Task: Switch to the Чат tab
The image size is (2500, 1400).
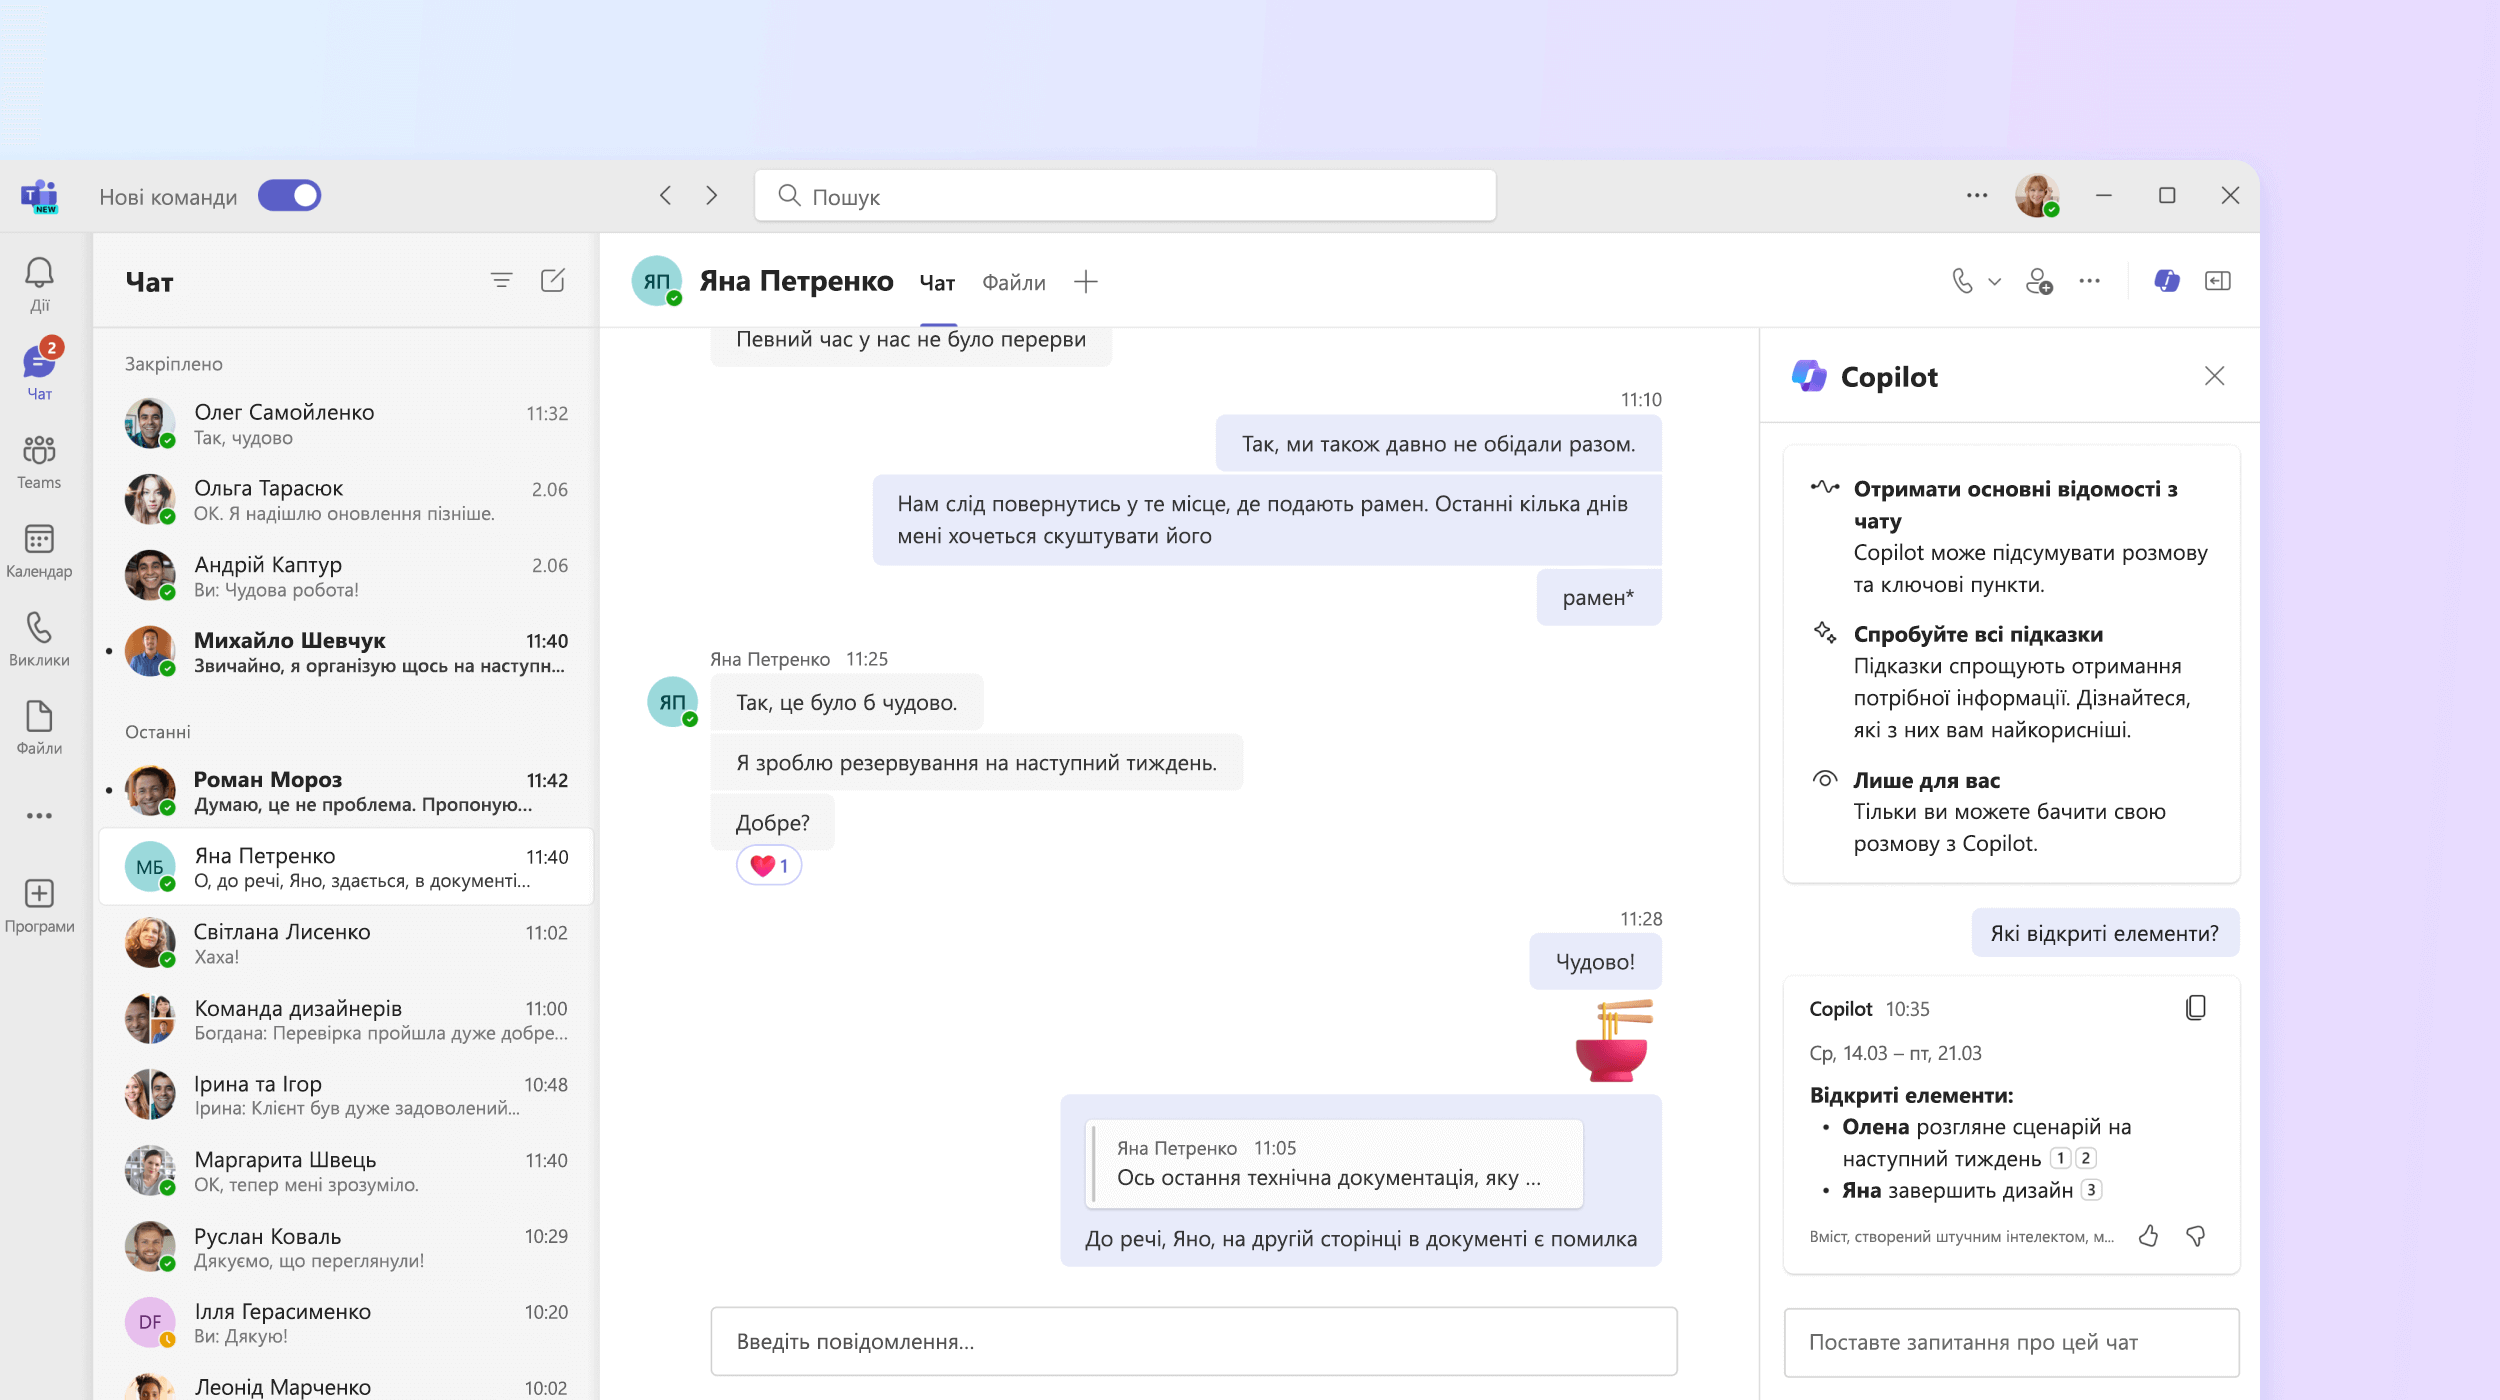Action: (x=937, y=283)
